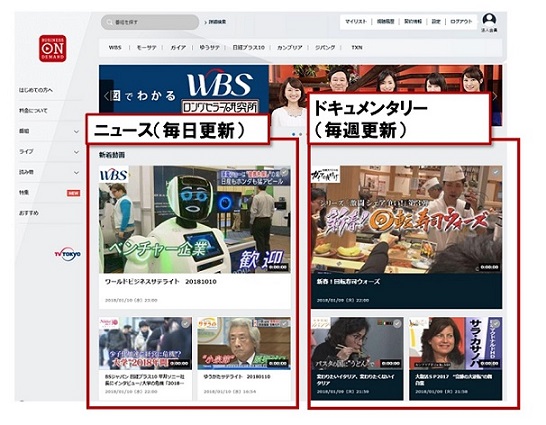Open the WBS program tab

pos(115,47)
